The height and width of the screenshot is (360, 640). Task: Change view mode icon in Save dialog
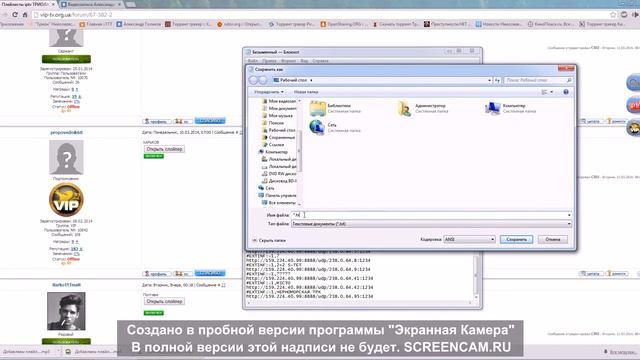point(544,92)
